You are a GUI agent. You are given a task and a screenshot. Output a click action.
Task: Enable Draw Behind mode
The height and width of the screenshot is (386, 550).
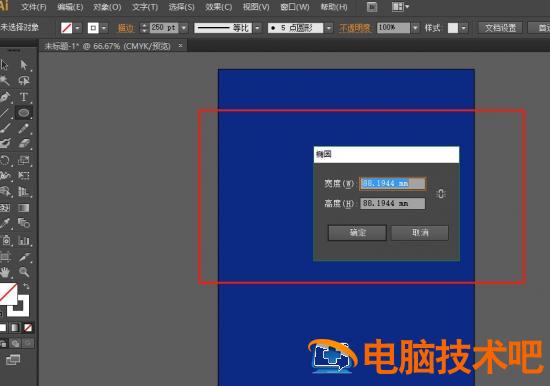point(15,343)
